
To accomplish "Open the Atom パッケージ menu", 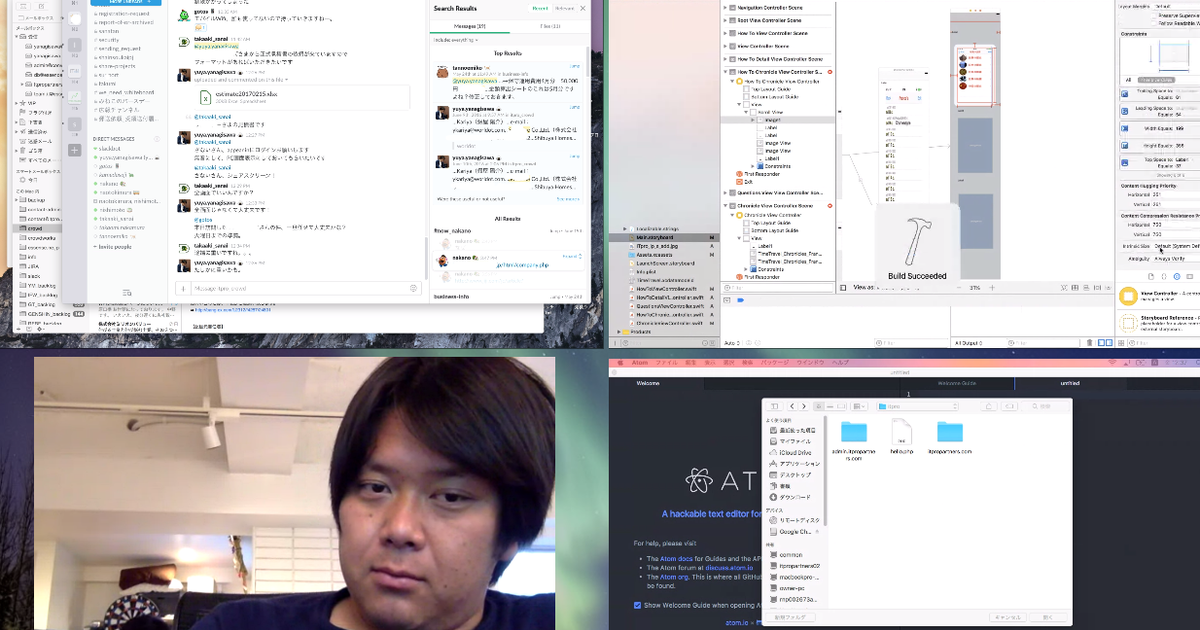I will point(775,362).
